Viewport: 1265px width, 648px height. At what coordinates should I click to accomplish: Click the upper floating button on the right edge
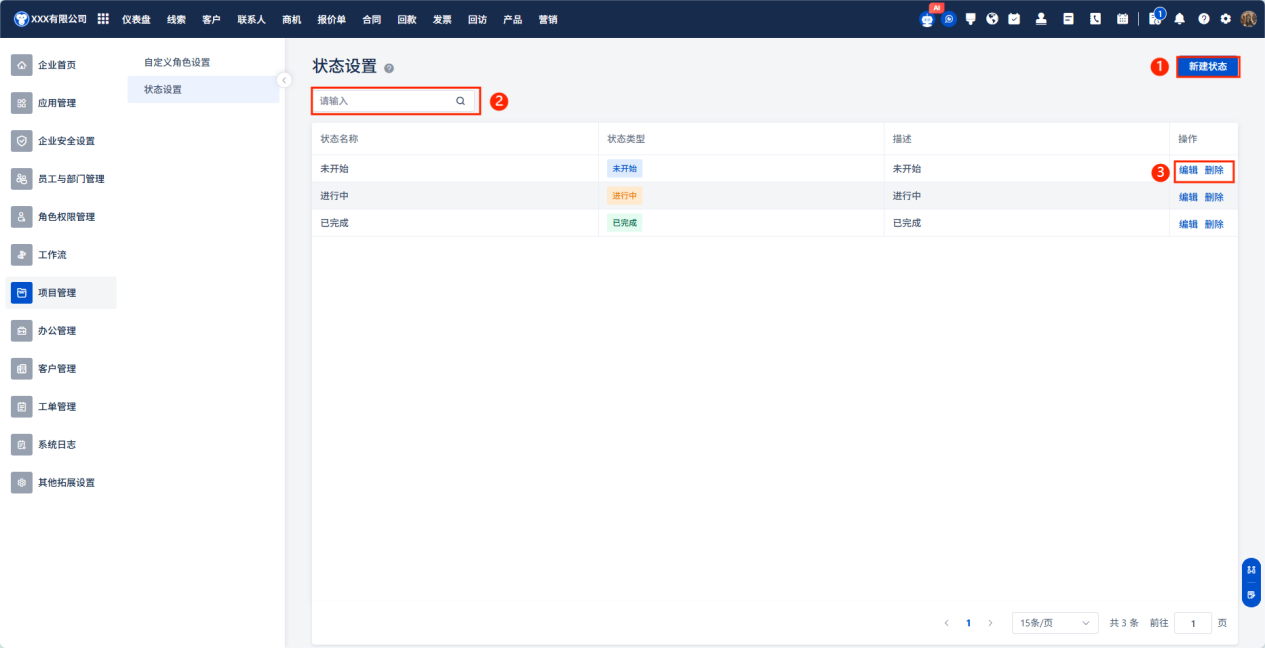coord(1251,570)
